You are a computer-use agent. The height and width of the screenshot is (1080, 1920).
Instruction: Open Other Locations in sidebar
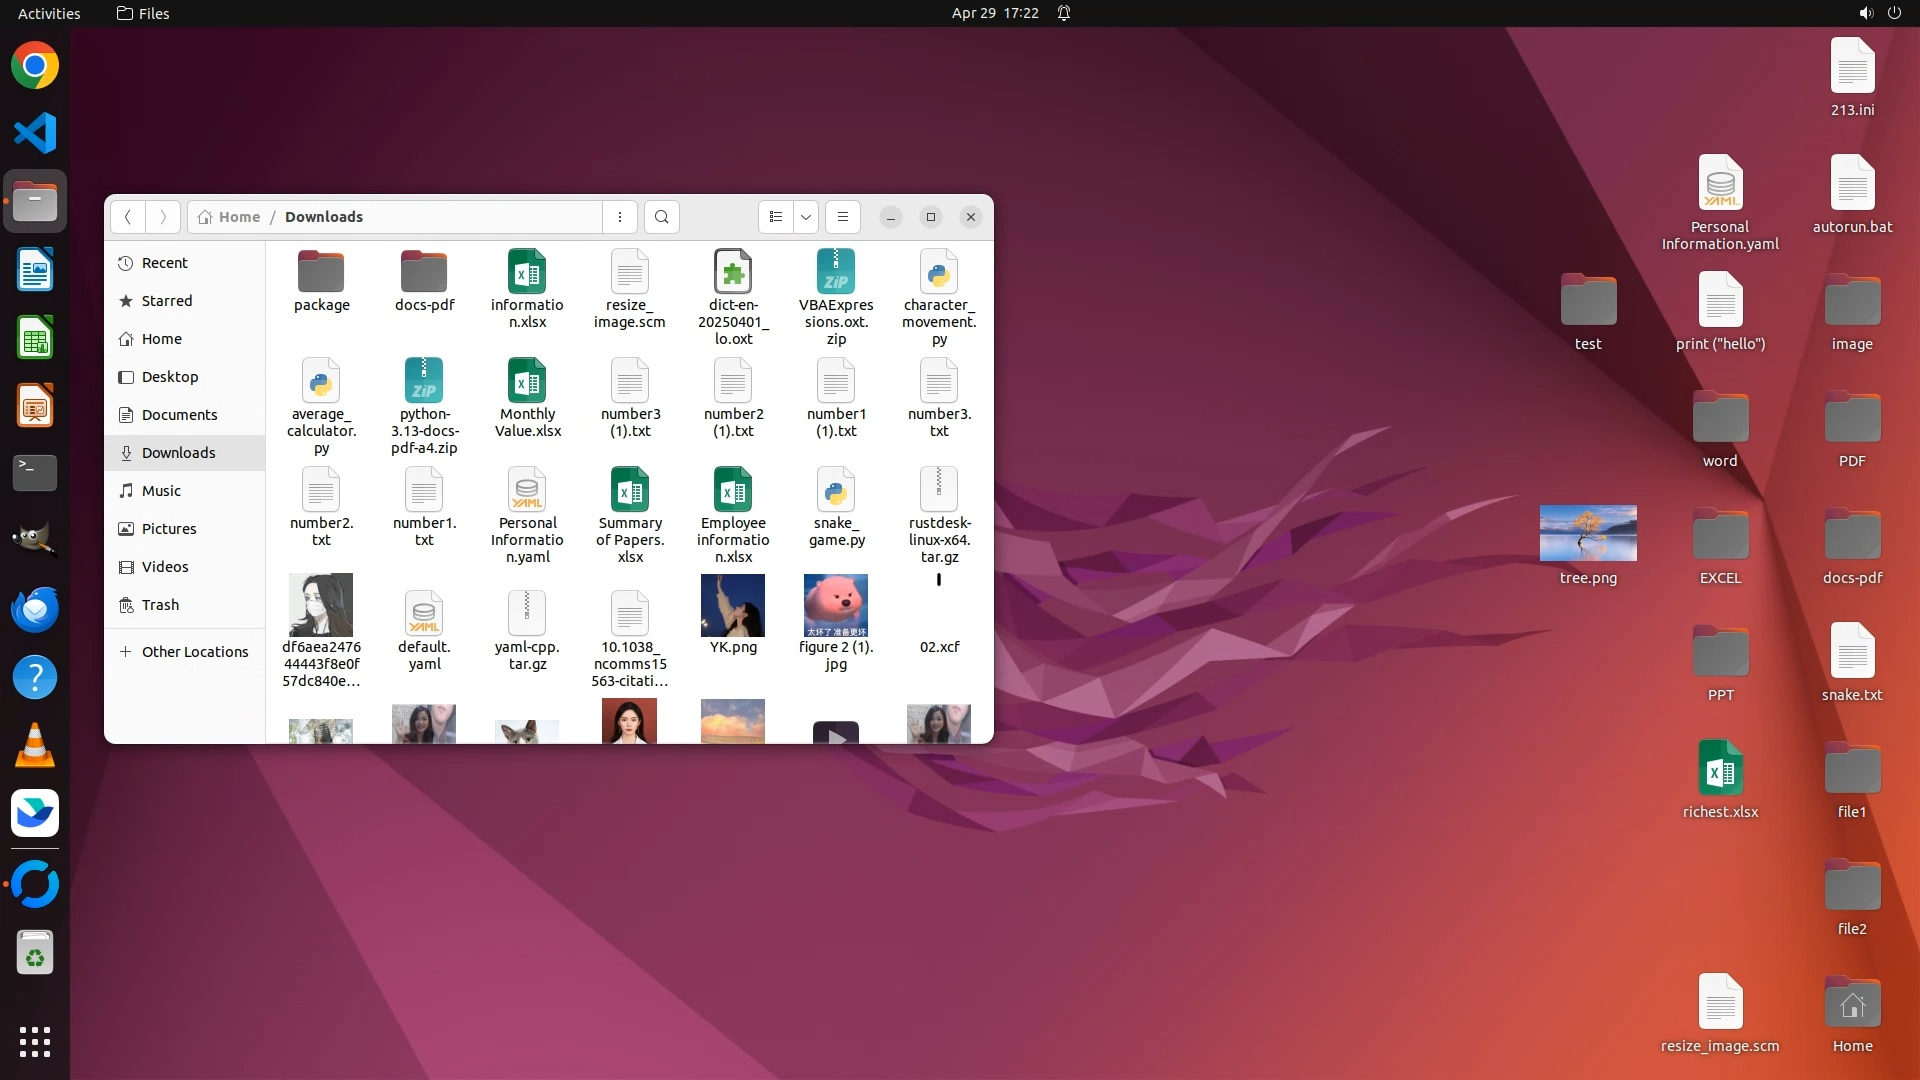coord(194,652)
